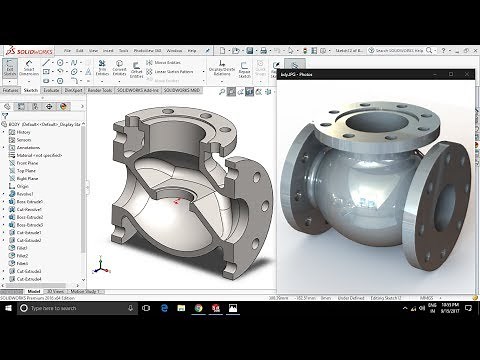Expand the panel tabs with right arrow
This screenshot has width=480, height=360.
click(x=82, y=107)
